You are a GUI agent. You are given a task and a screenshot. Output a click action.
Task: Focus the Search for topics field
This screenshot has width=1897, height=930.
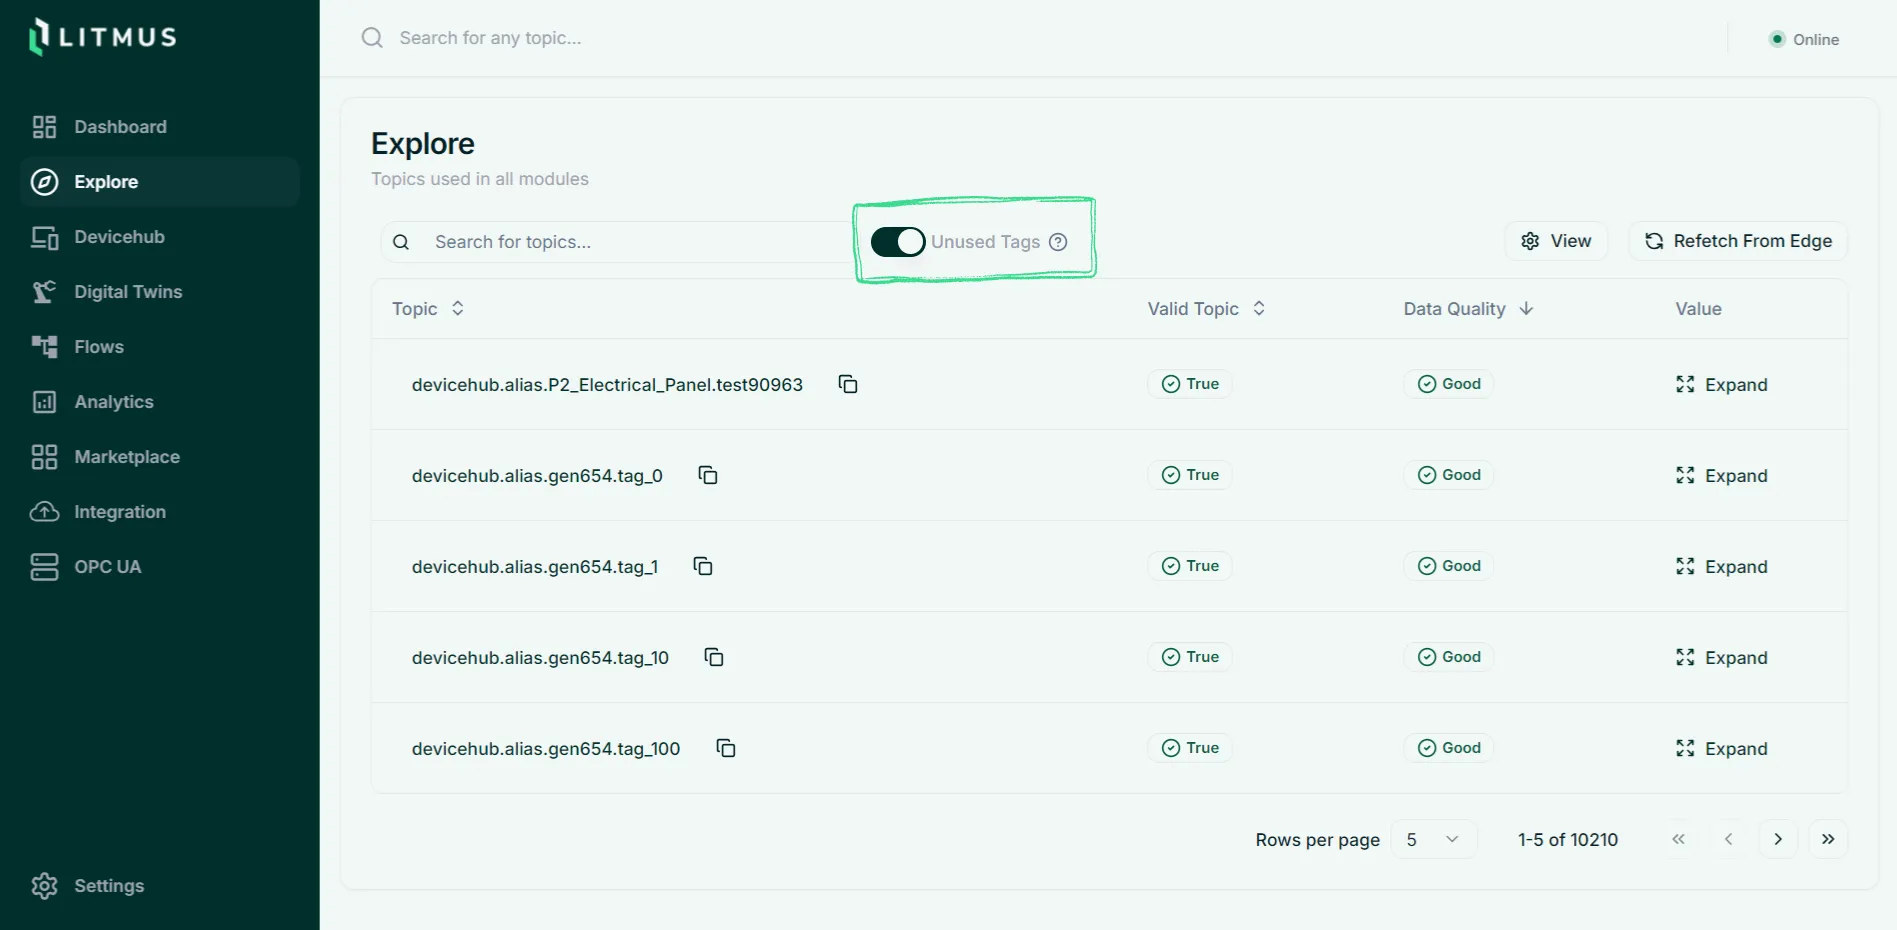[615, 242]
